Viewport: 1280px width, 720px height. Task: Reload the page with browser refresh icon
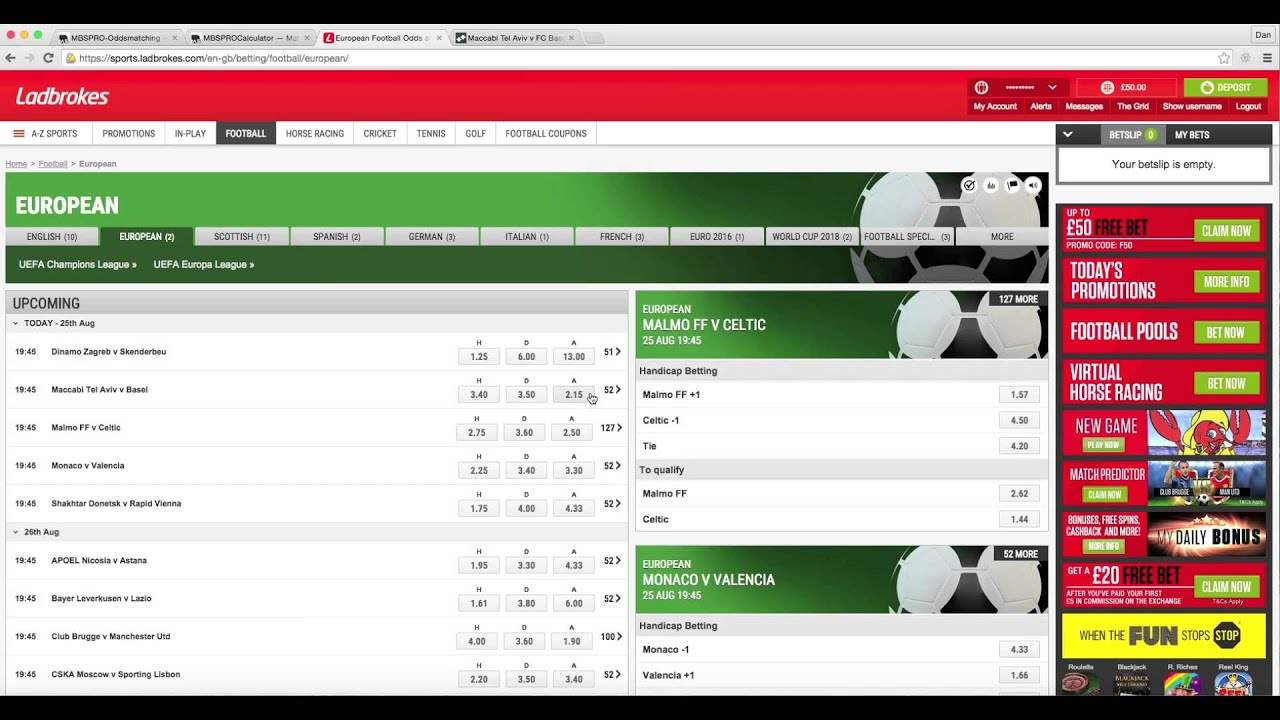(48, 58)
